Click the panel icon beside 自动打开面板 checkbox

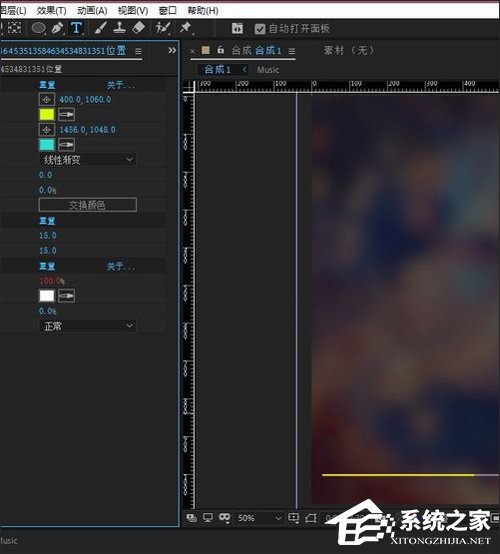pos(237,28)
